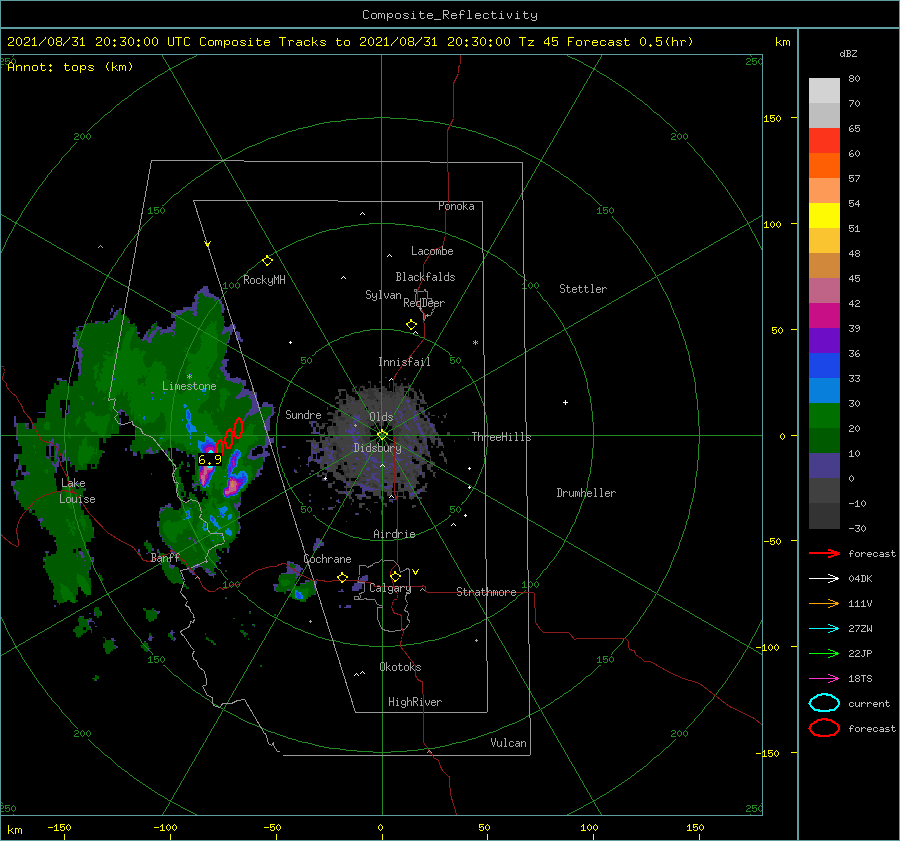Click the yellow diamond marker above Calgary
900x841 pixels.
pos(395,576)
